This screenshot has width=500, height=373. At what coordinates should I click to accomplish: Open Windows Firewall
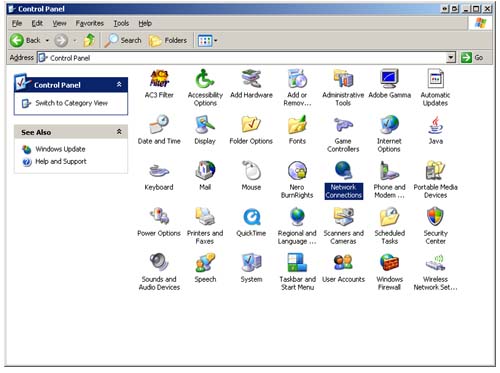coord(389,272)
